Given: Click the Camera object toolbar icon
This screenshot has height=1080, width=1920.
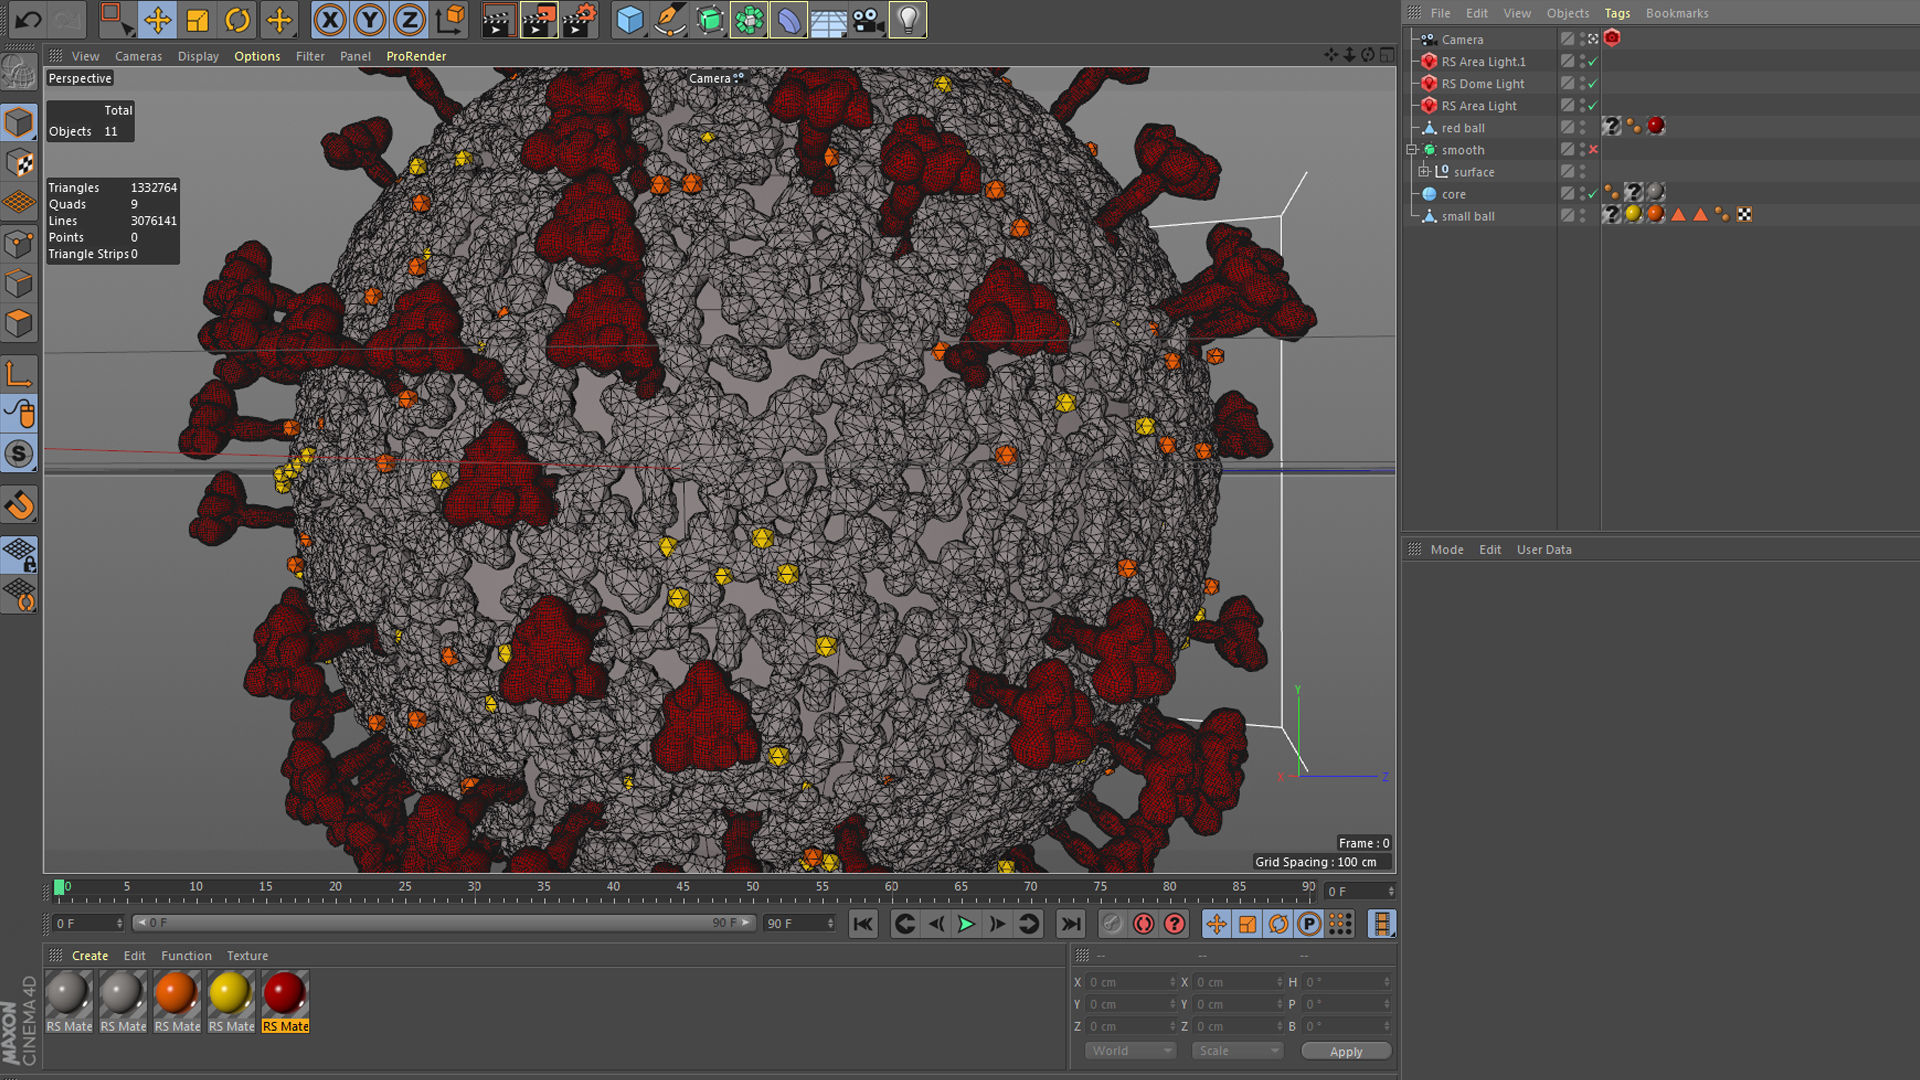Looking at the screenshot, I should (x=867, y=19).
